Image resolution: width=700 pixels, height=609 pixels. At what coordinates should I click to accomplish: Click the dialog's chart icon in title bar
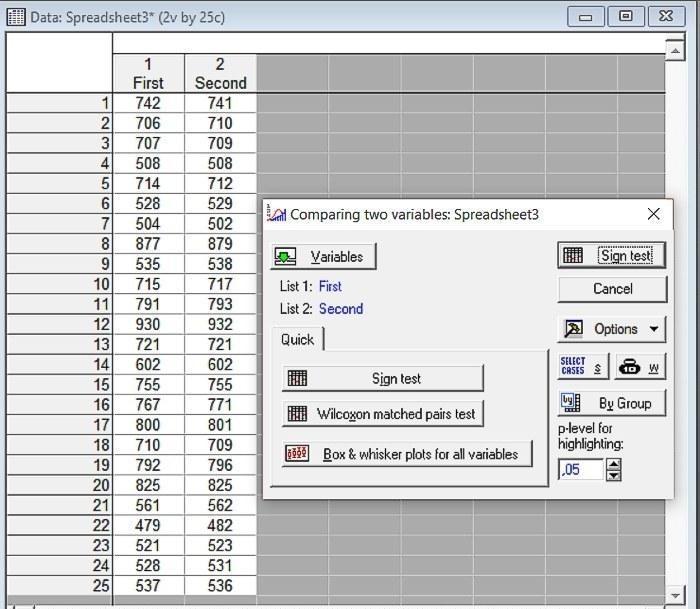click(x=276, y=214)
